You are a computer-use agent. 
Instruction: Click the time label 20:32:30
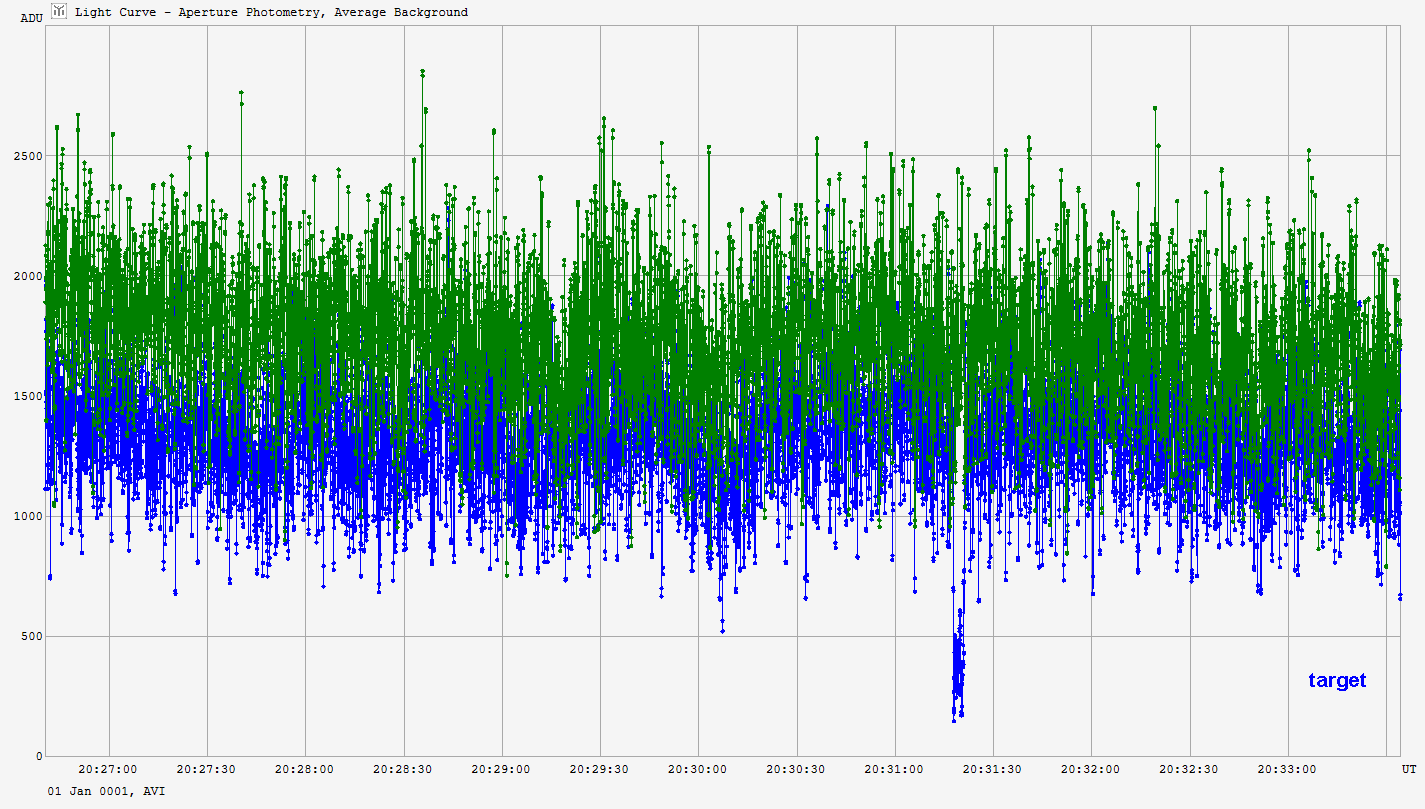click(x=1190, y=769)
